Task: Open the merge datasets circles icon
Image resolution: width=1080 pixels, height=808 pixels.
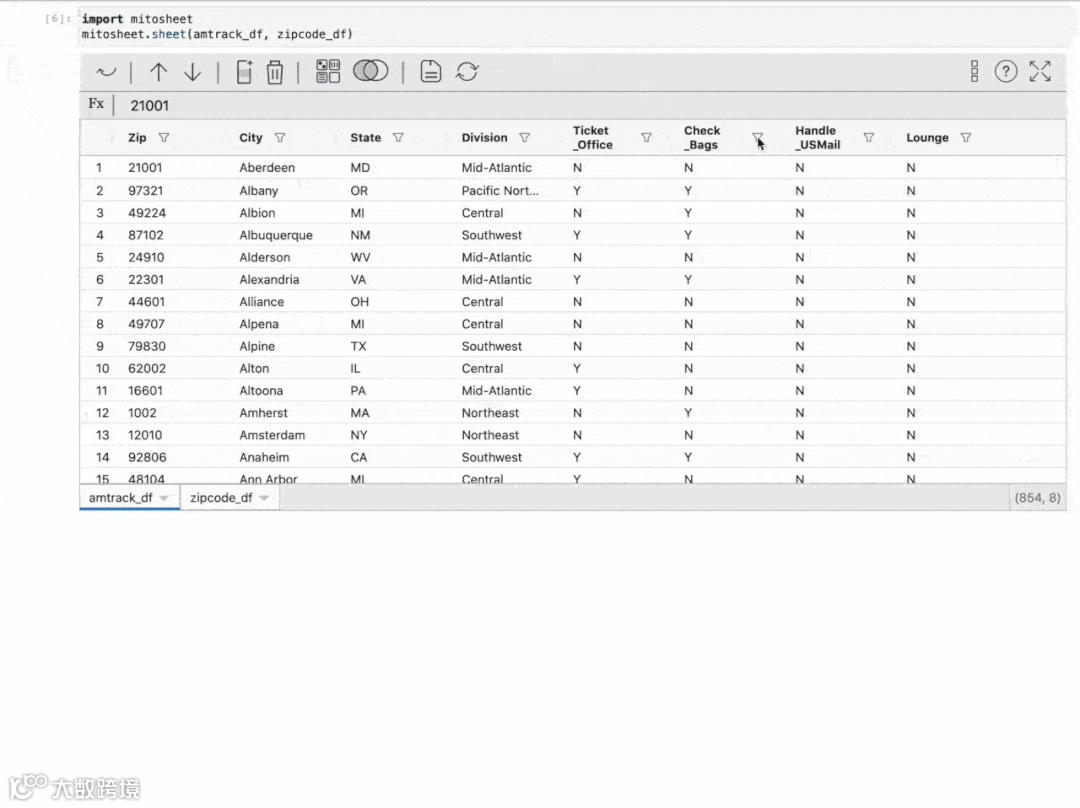Action: [x=371, y=70]
